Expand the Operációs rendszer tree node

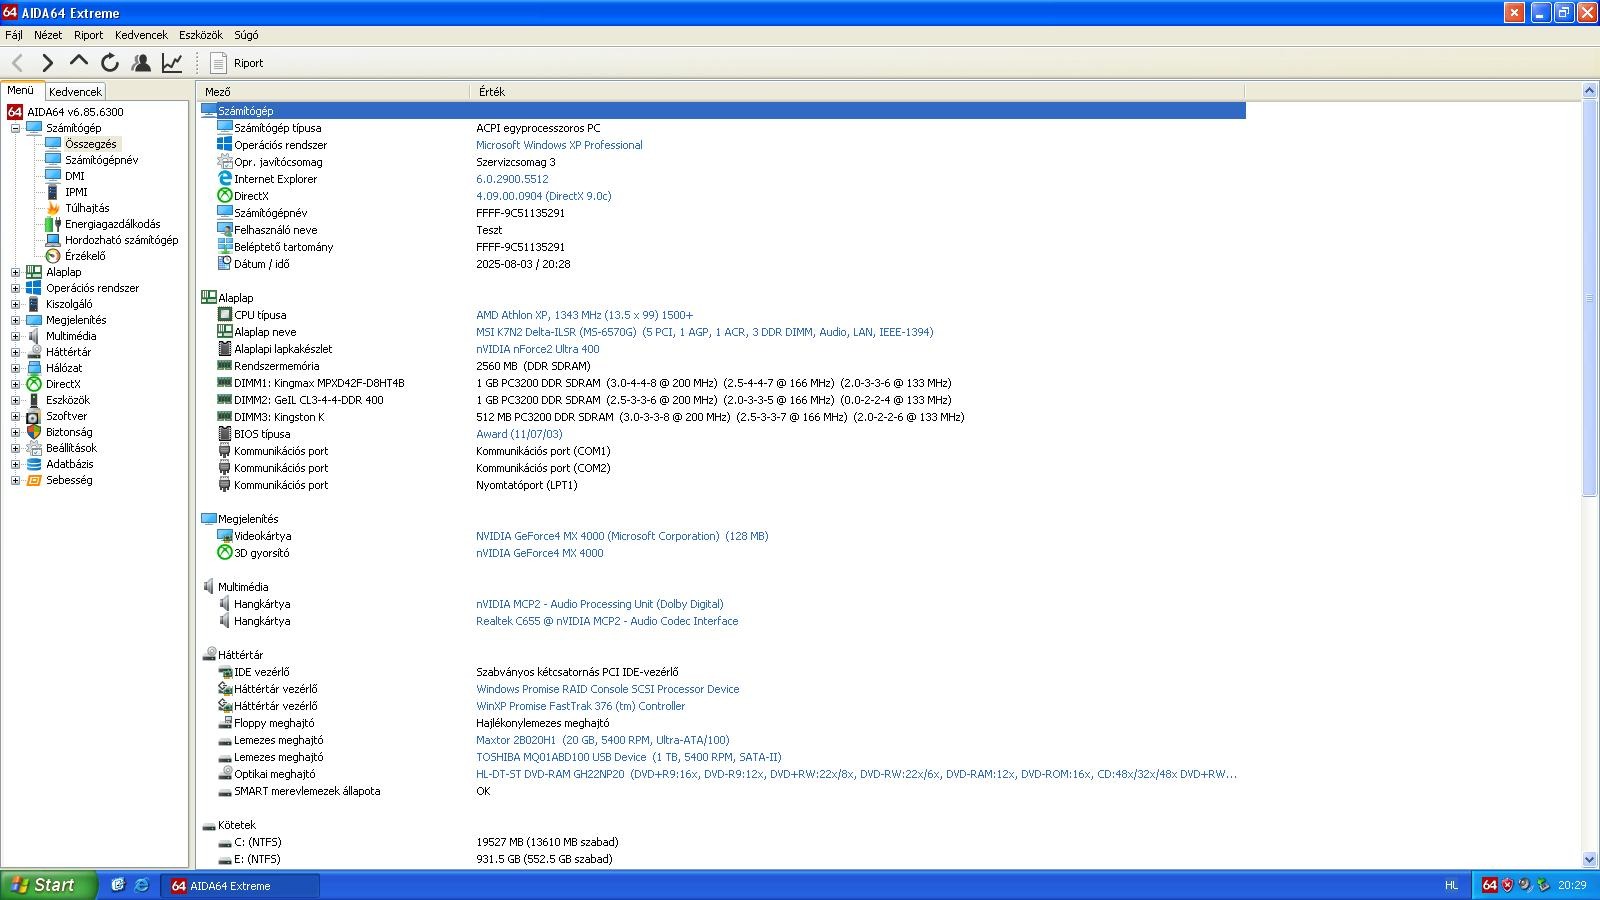click(x=15, y=288)
